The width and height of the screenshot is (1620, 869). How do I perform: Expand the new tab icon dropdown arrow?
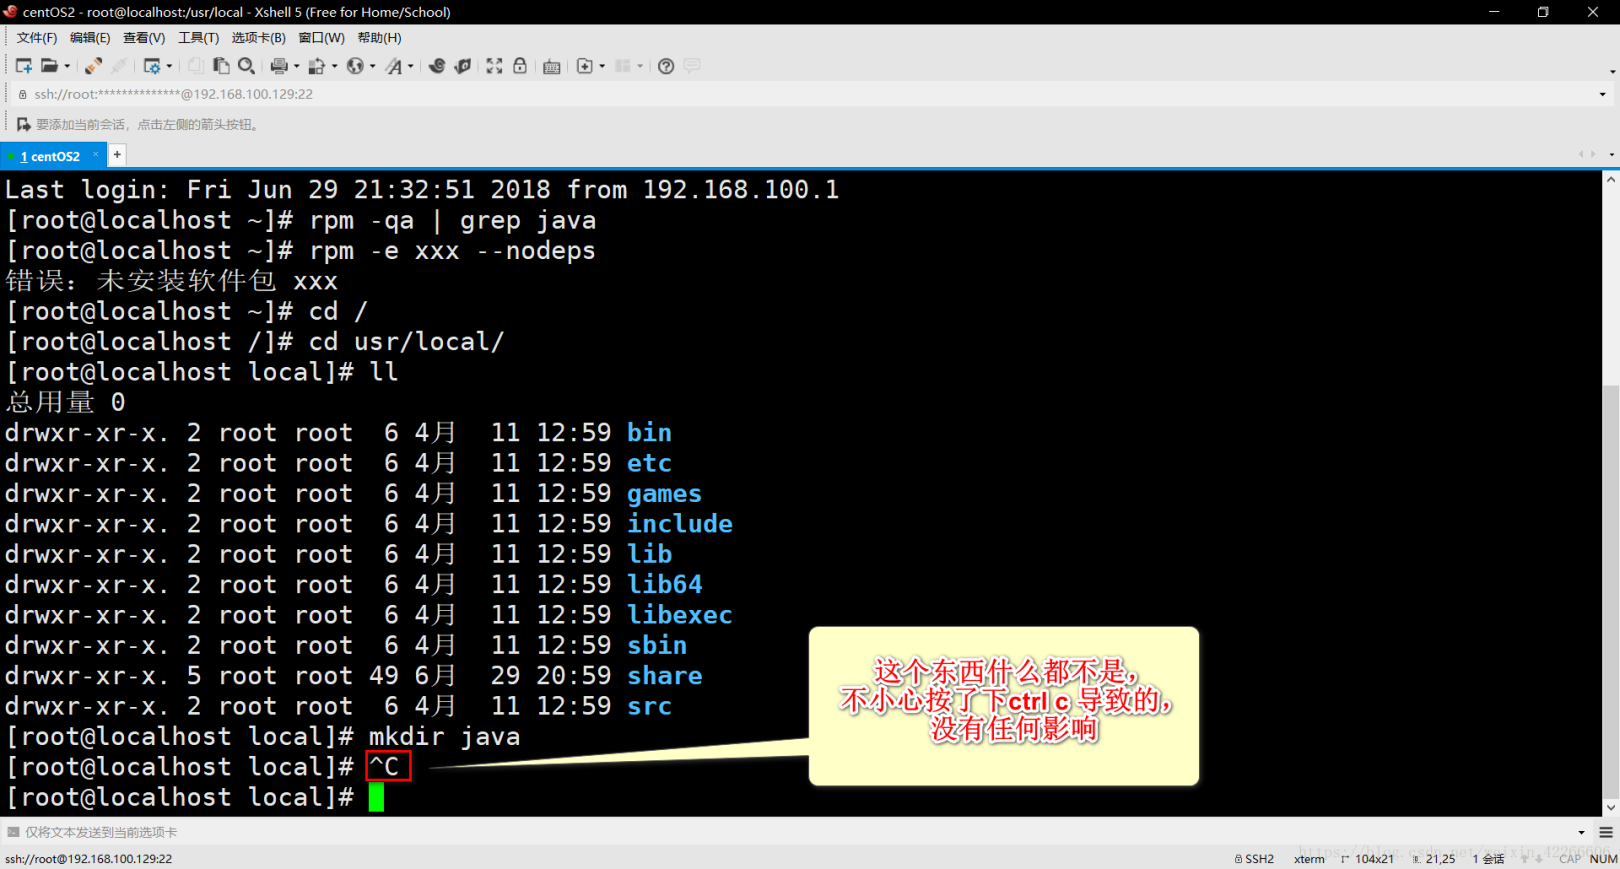(602, 66)
